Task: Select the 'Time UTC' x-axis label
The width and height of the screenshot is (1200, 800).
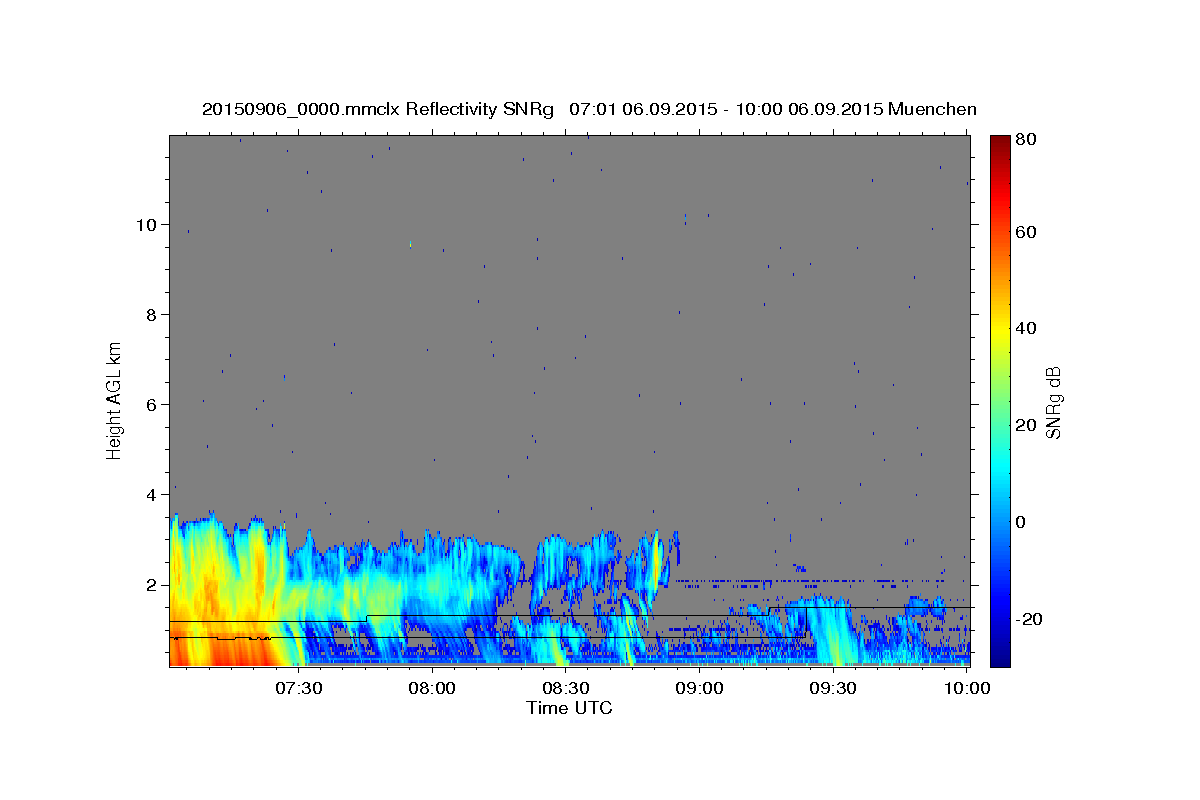Action: (x=569, y=708)
